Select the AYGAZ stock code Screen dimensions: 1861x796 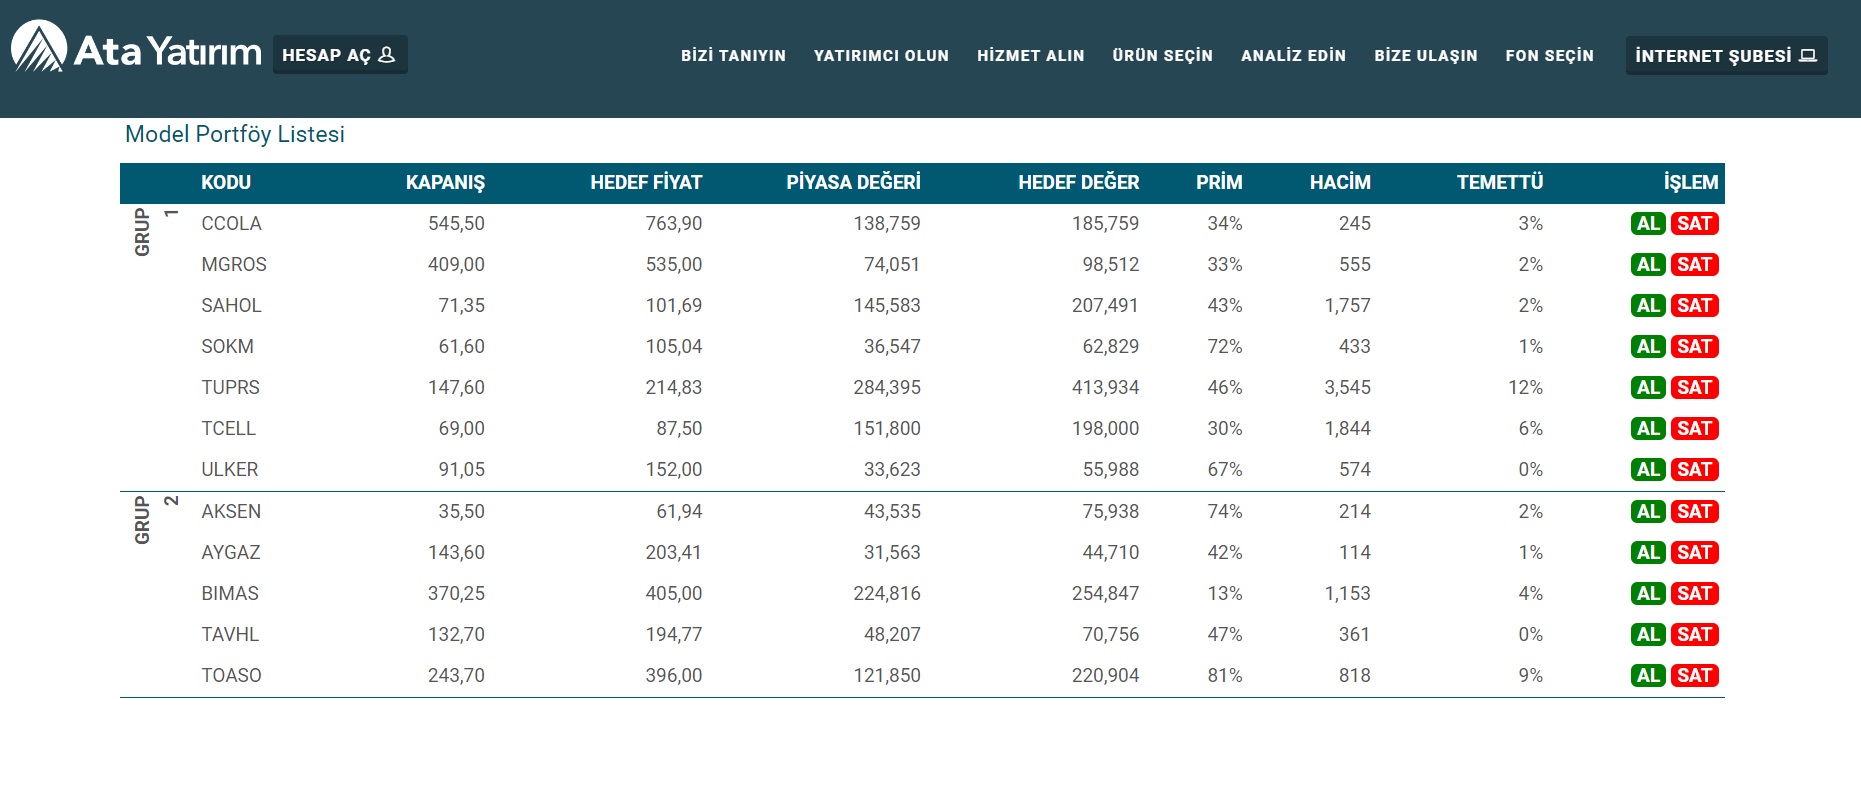(x=231, y=553)
